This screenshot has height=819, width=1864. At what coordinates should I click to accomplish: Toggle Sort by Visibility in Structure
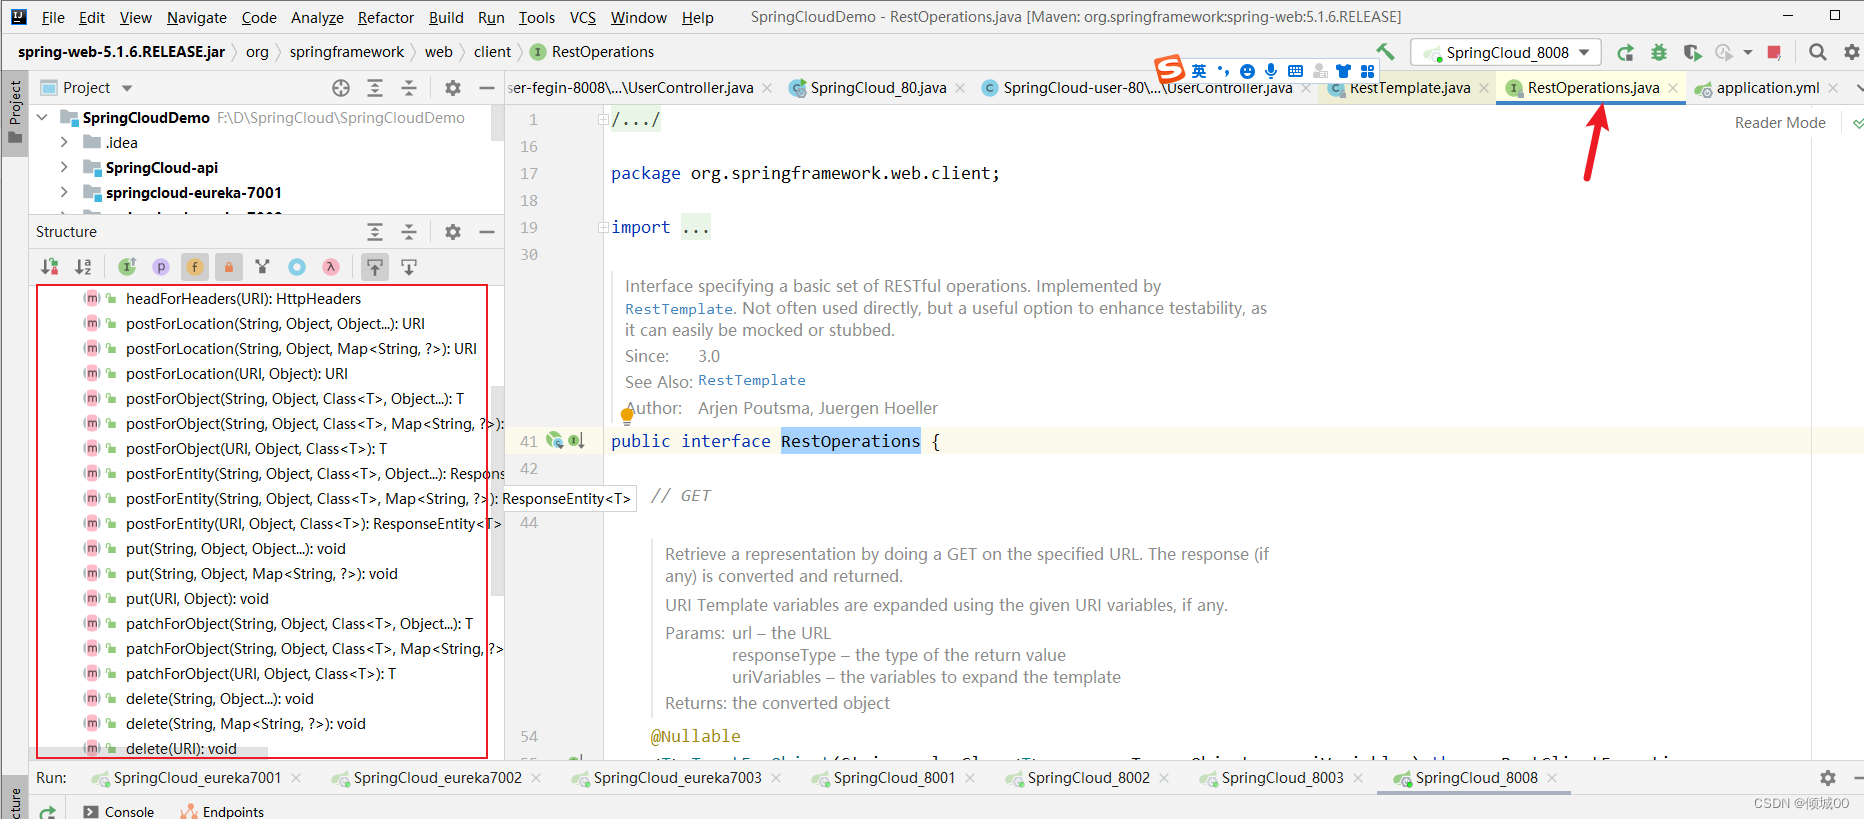[x=49, y=267]
